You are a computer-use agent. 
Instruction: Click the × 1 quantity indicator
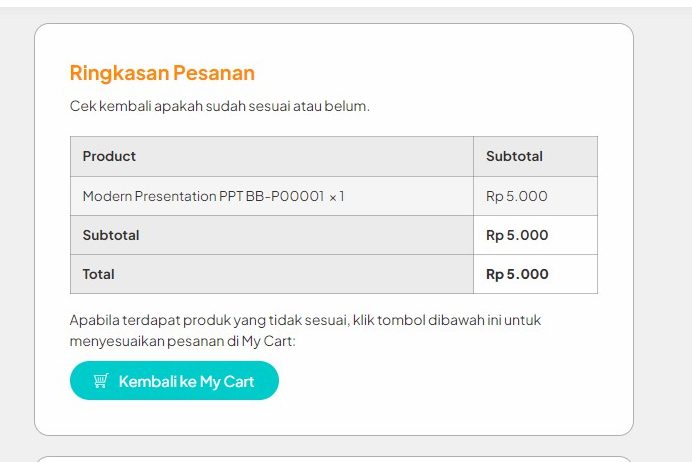[336, 196]
